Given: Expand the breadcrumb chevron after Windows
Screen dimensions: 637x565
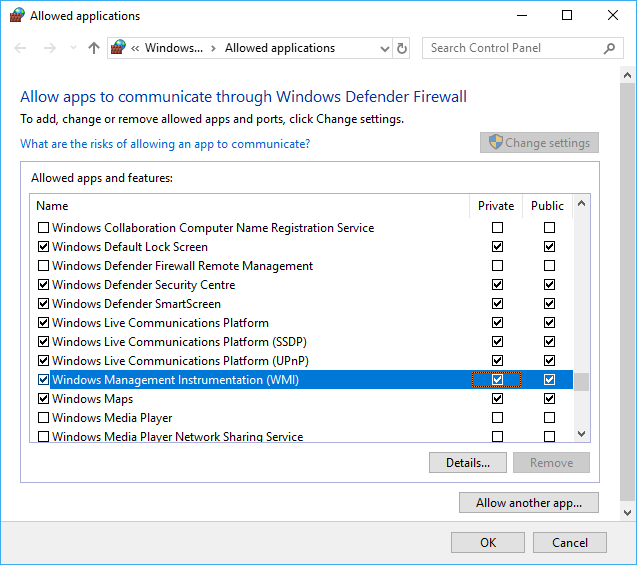Looking at the screenshot, I should 213,48.
